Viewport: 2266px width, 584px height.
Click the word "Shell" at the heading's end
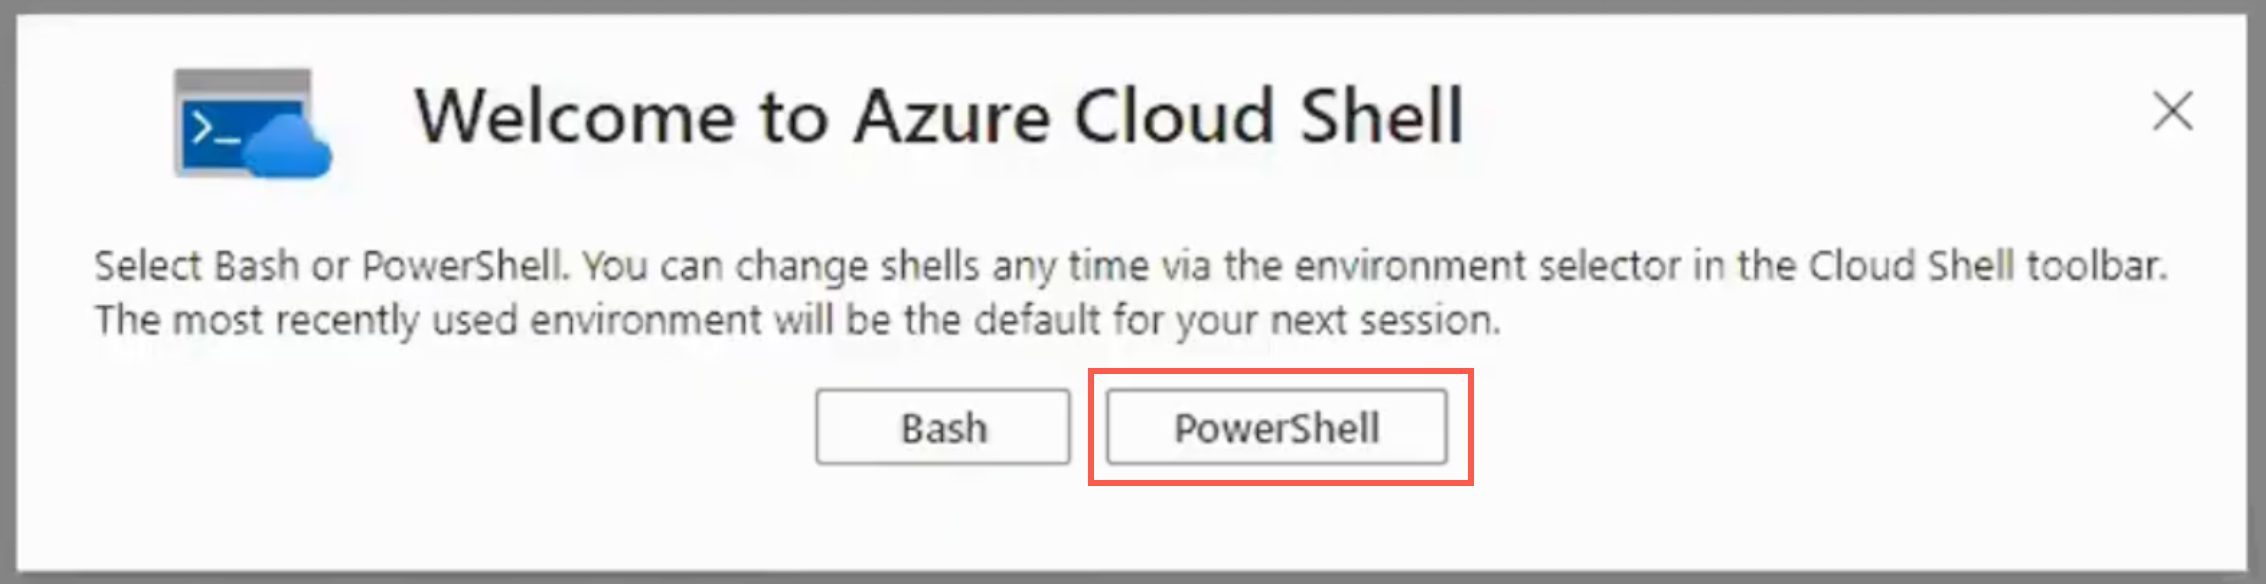(x=1382, y=117)
